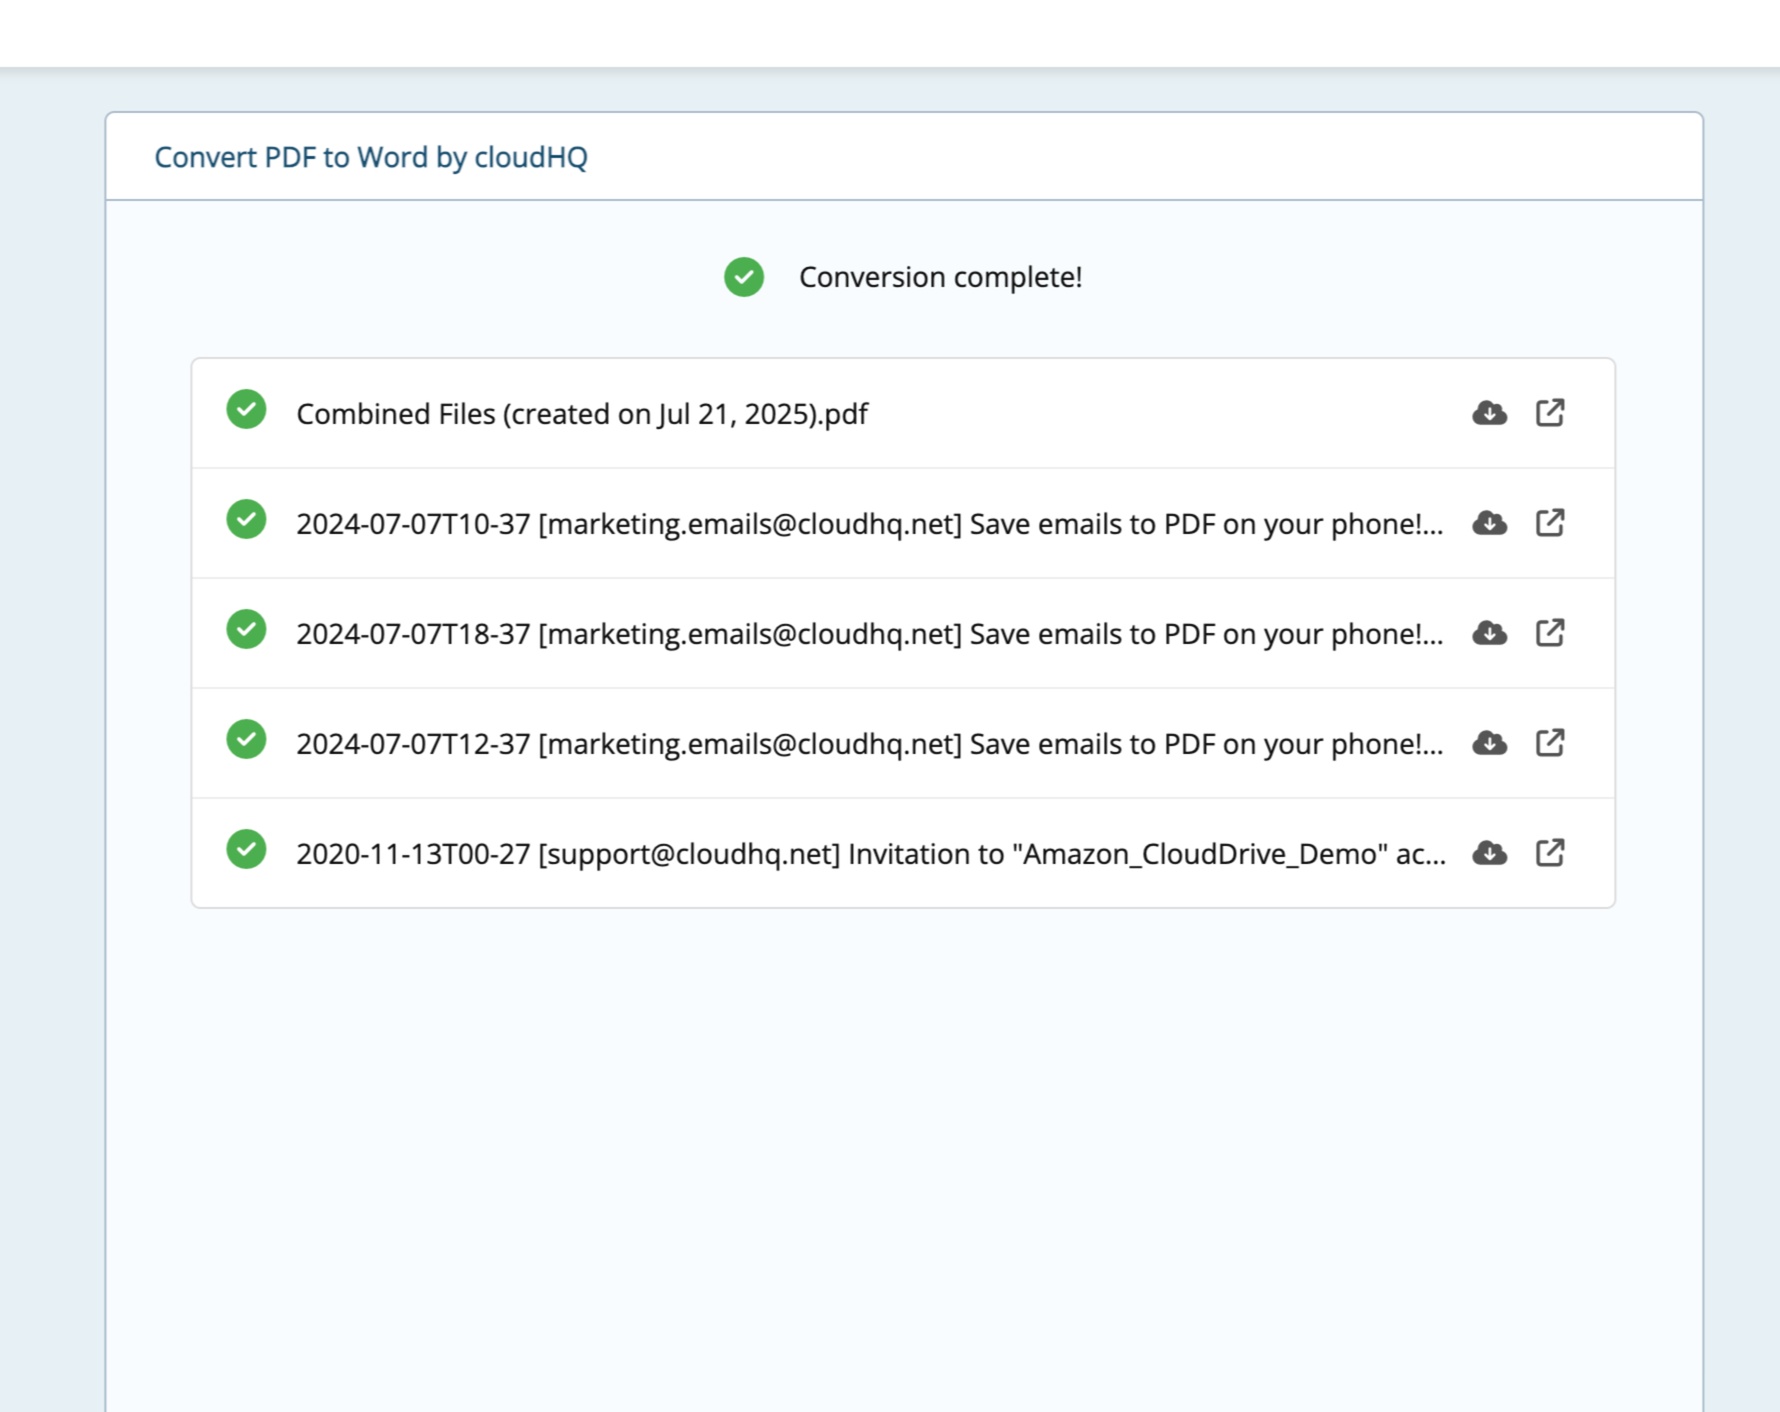Open the 2024-07-07T18-37 file externally
Viewport: 1780px width, 1412px height.
[x=1550, y=632]
